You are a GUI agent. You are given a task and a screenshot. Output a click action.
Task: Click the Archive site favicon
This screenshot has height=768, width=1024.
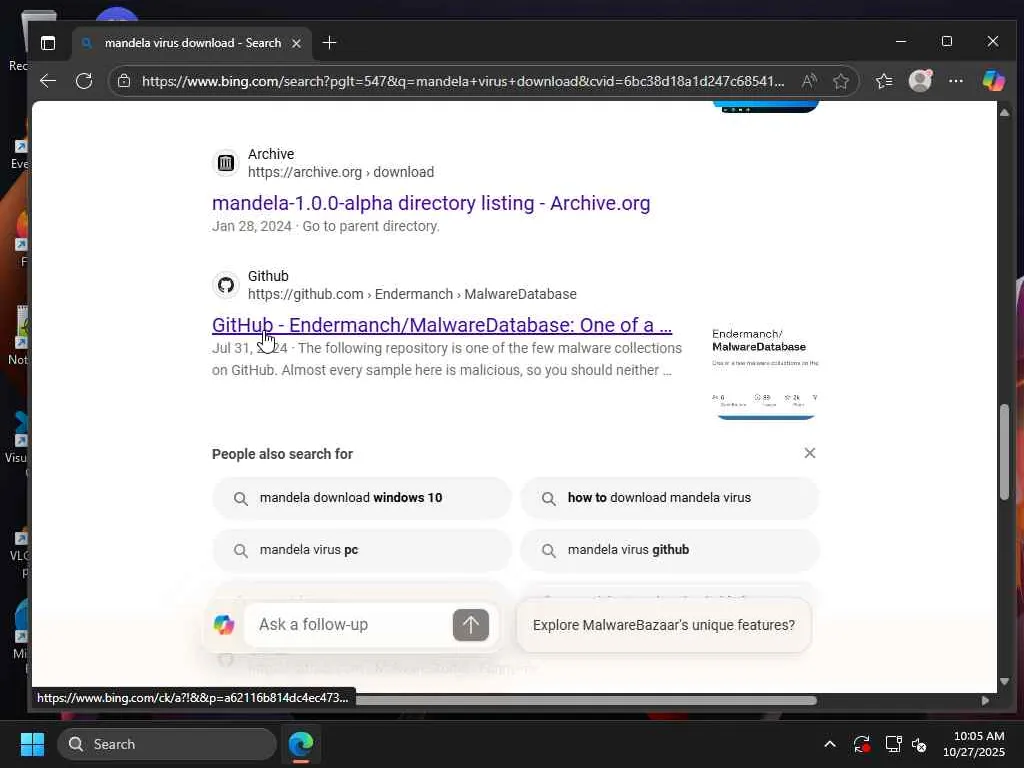click(x=226, y=163)
